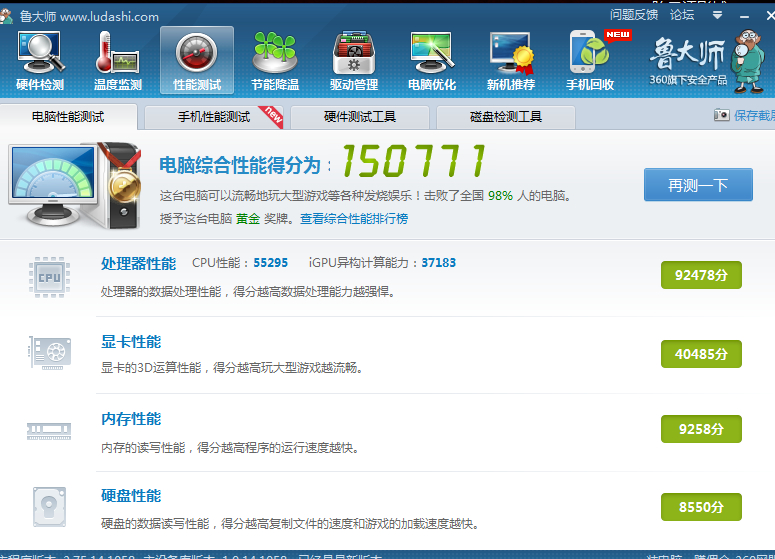Click the computer gauge medal image
The image size is (775, 559).
point(75,186)
